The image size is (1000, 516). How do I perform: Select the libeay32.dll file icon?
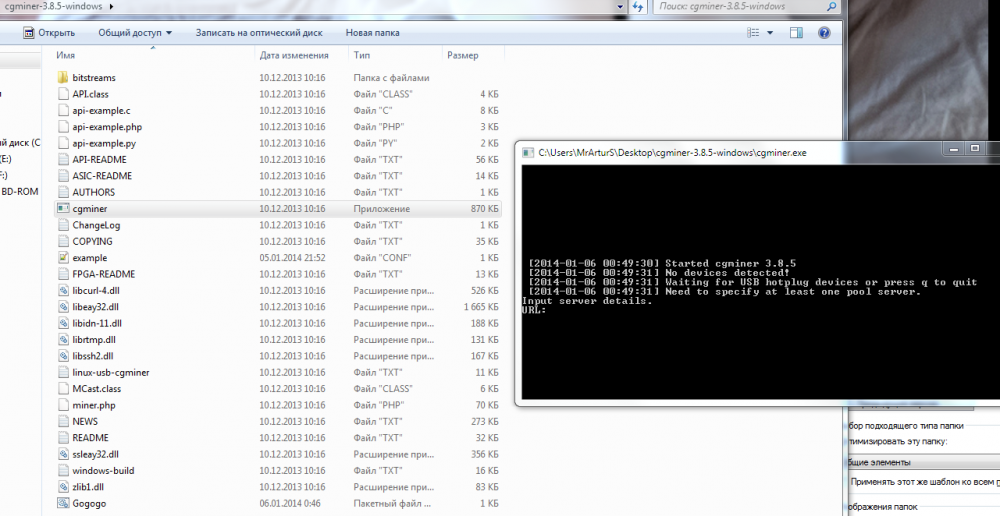coord(62,307)
